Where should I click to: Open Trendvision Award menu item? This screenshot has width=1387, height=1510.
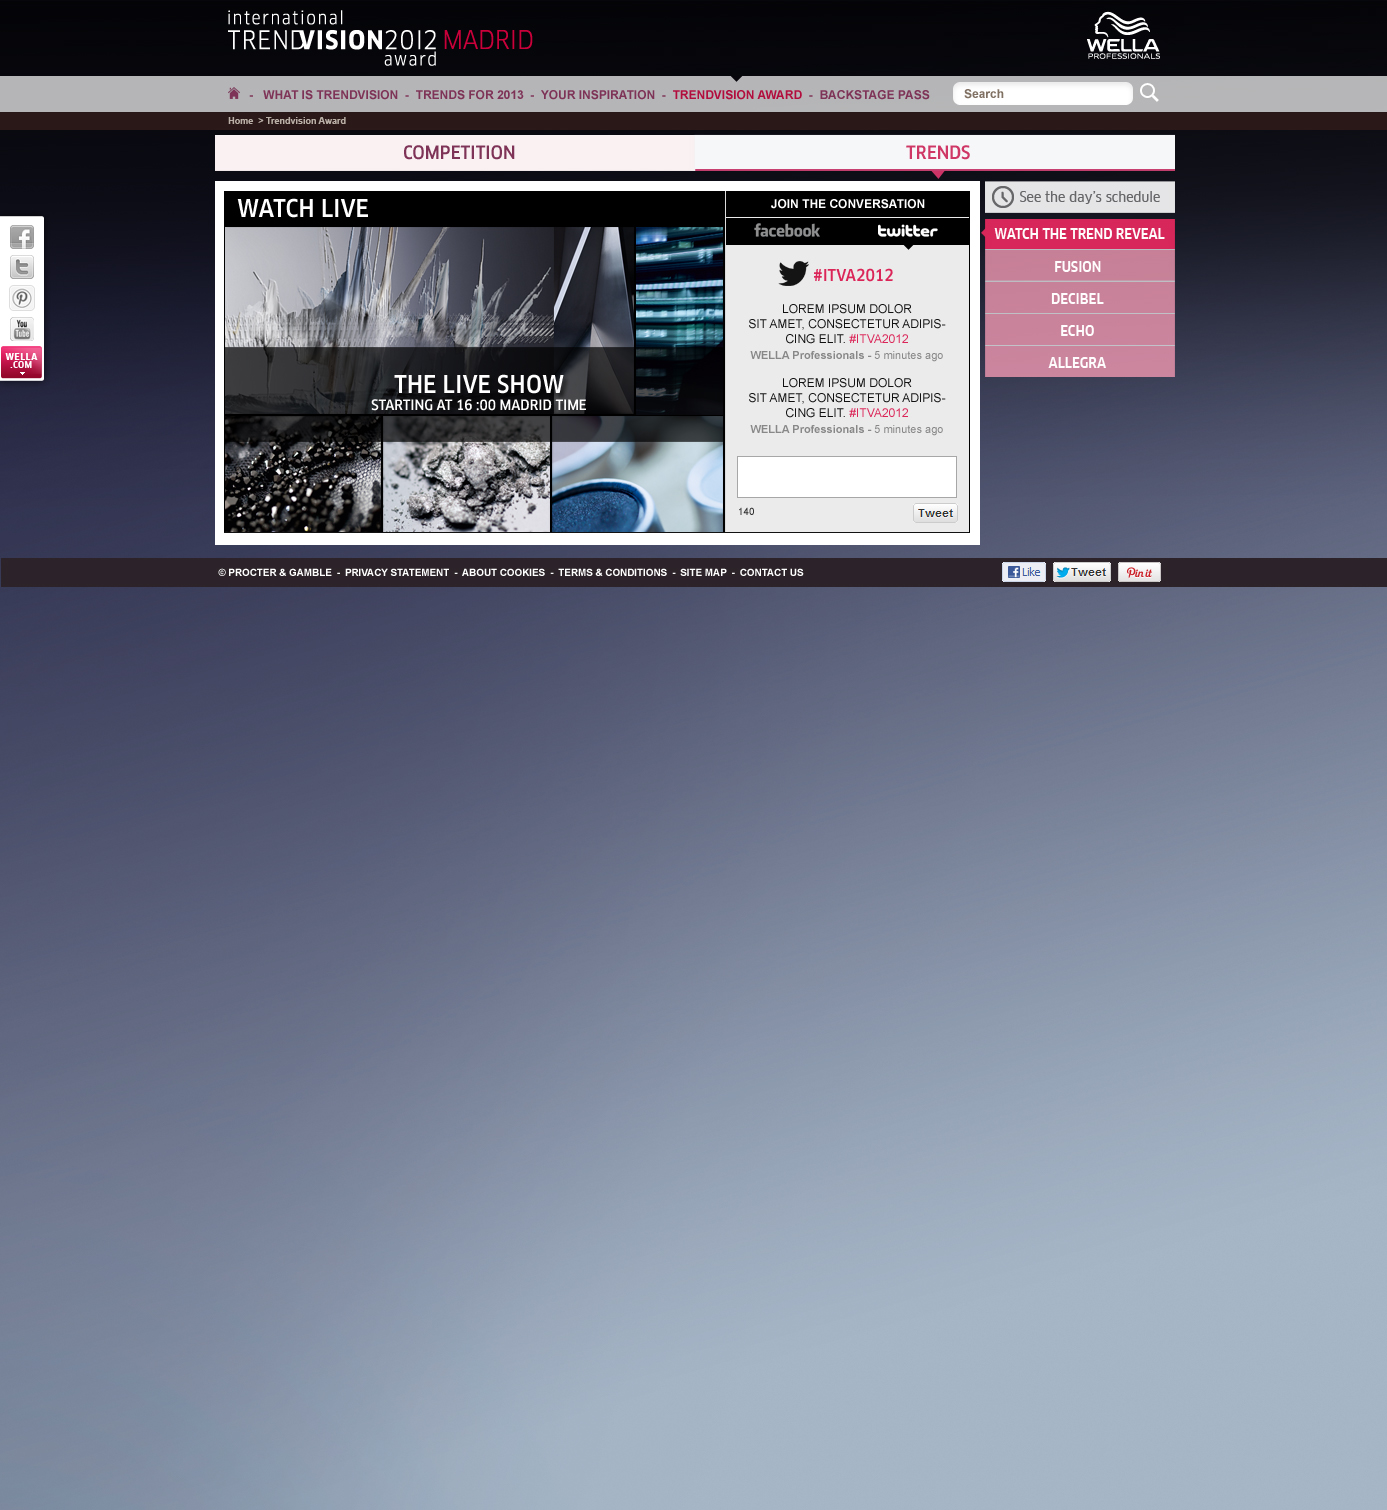(737, 95)
